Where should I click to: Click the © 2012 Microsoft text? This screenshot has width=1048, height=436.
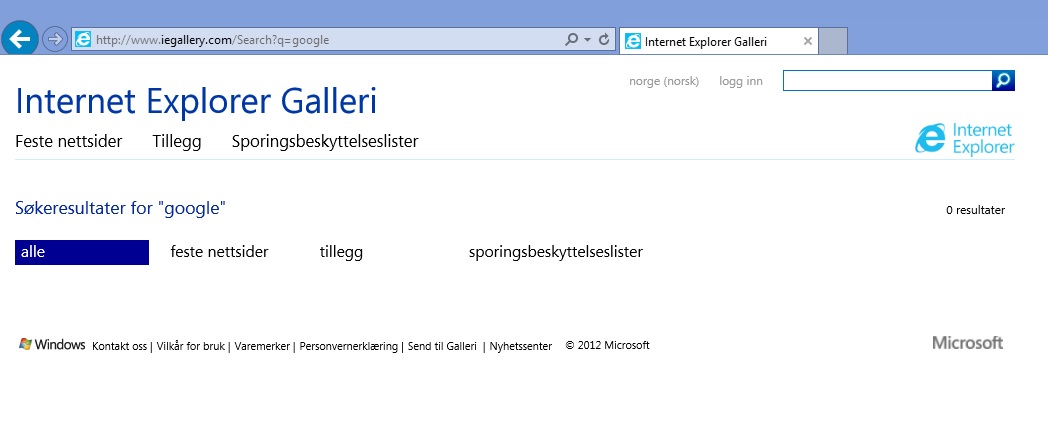608,346
